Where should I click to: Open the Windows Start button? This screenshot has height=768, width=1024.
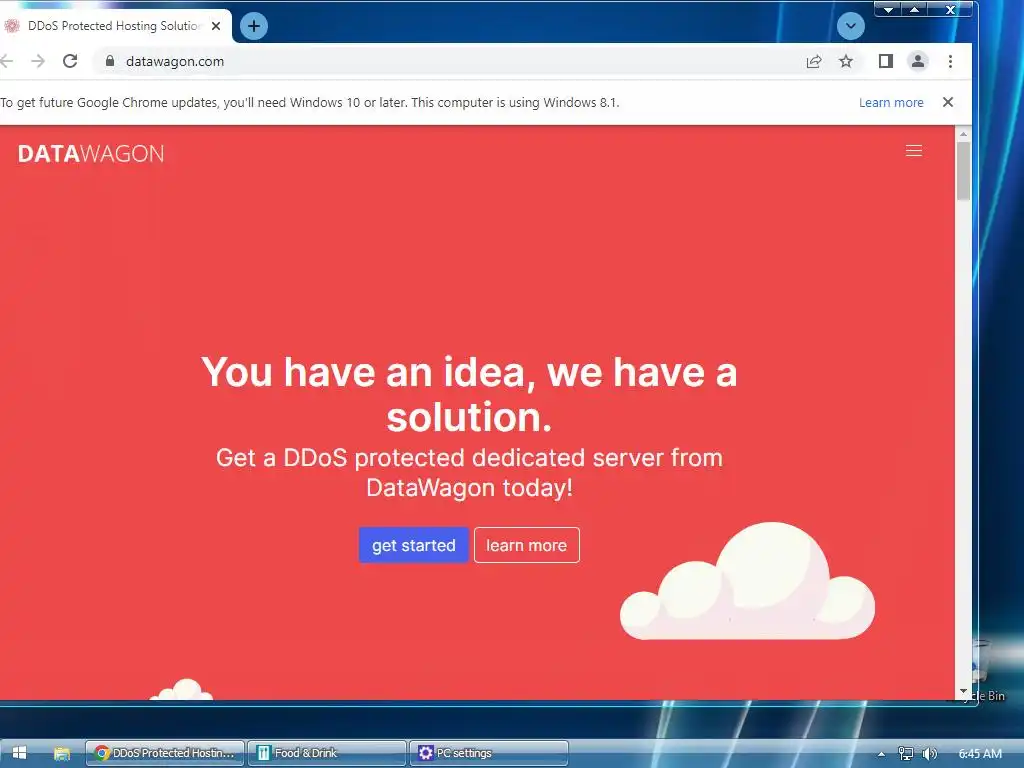click(x=19, y=753)
